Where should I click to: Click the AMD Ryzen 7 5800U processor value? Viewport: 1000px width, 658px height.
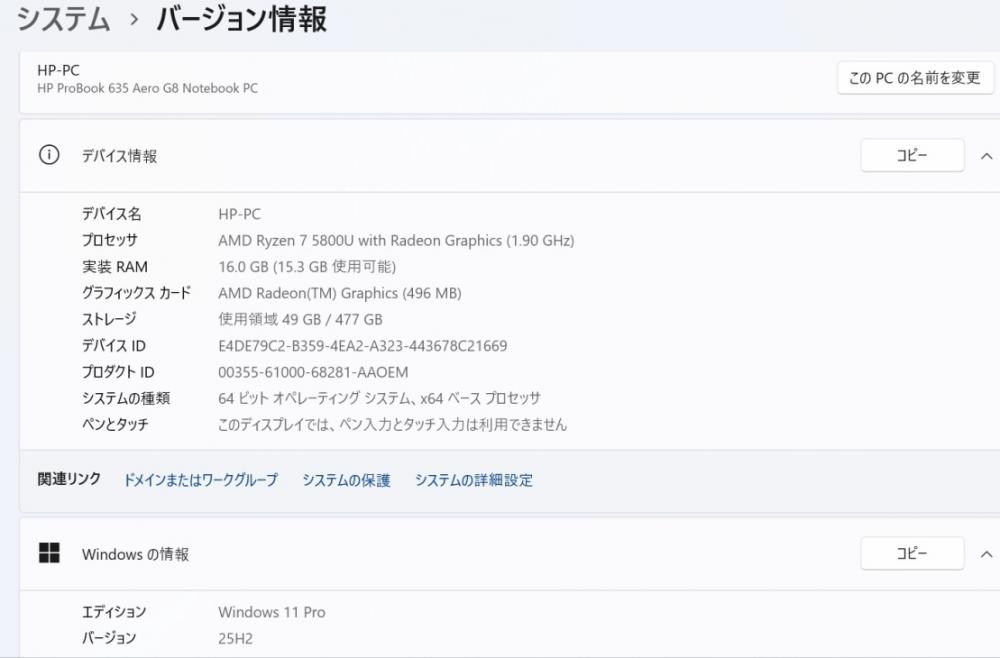pyautogui.click(x=396, y=240)
